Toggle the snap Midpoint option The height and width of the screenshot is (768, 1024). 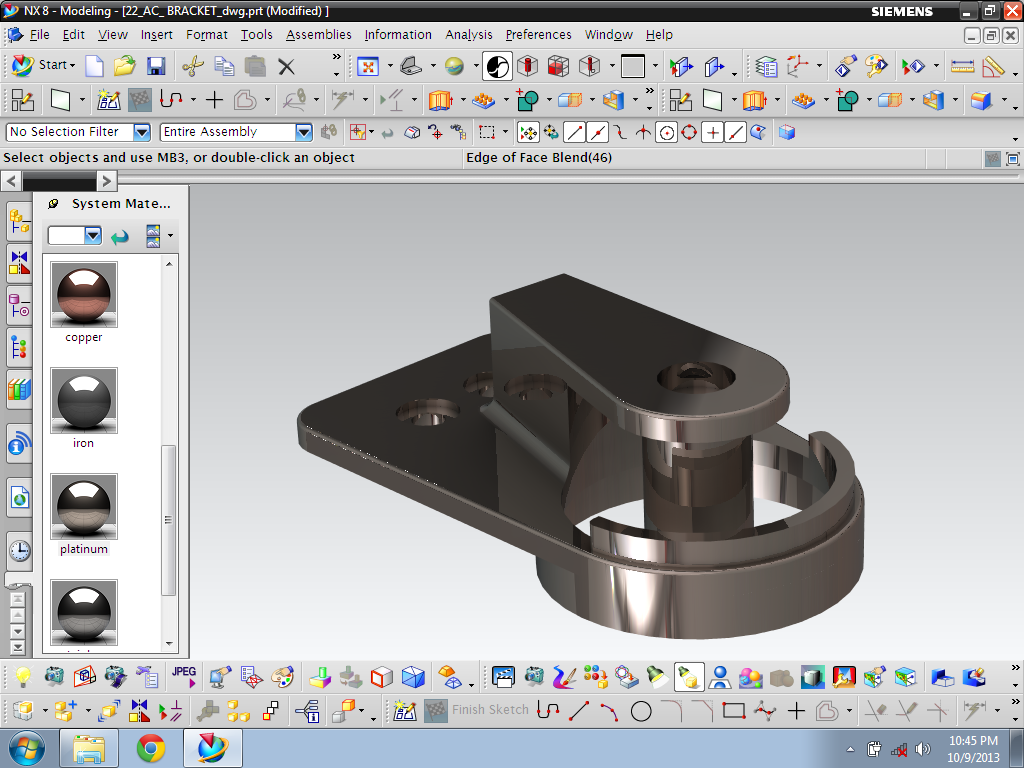(597, 133)
